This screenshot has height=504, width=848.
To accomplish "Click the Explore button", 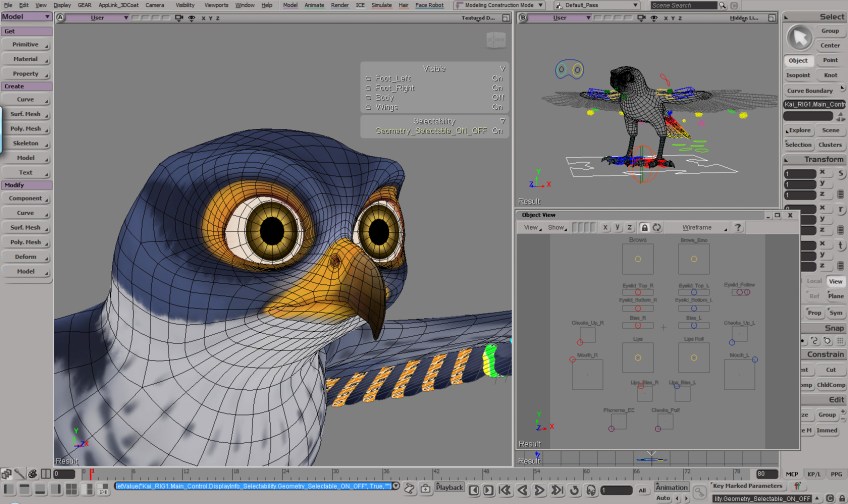I will click(799, 130).
